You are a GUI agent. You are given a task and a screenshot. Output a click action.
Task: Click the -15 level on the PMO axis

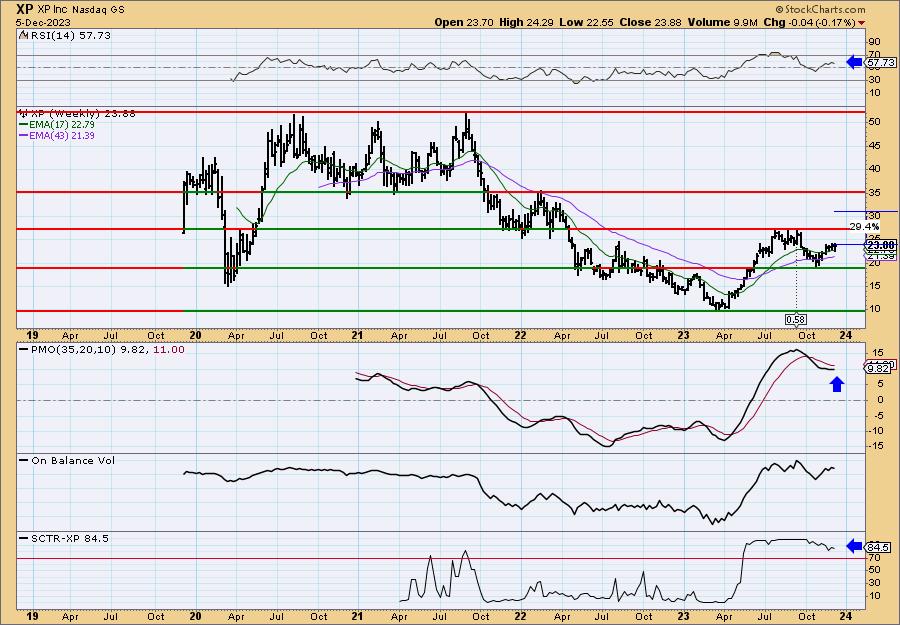[x=874, y=446]
